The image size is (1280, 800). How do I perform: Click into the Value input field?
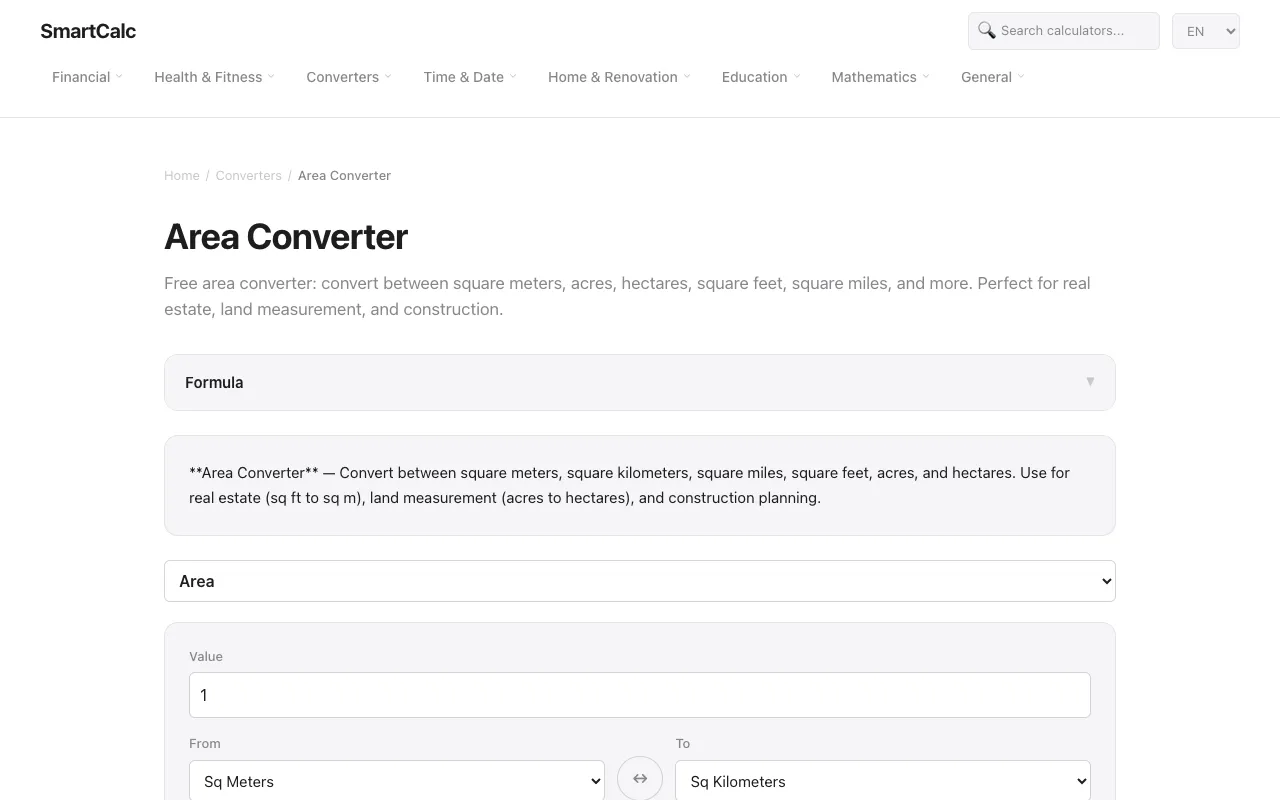point(640,695)
